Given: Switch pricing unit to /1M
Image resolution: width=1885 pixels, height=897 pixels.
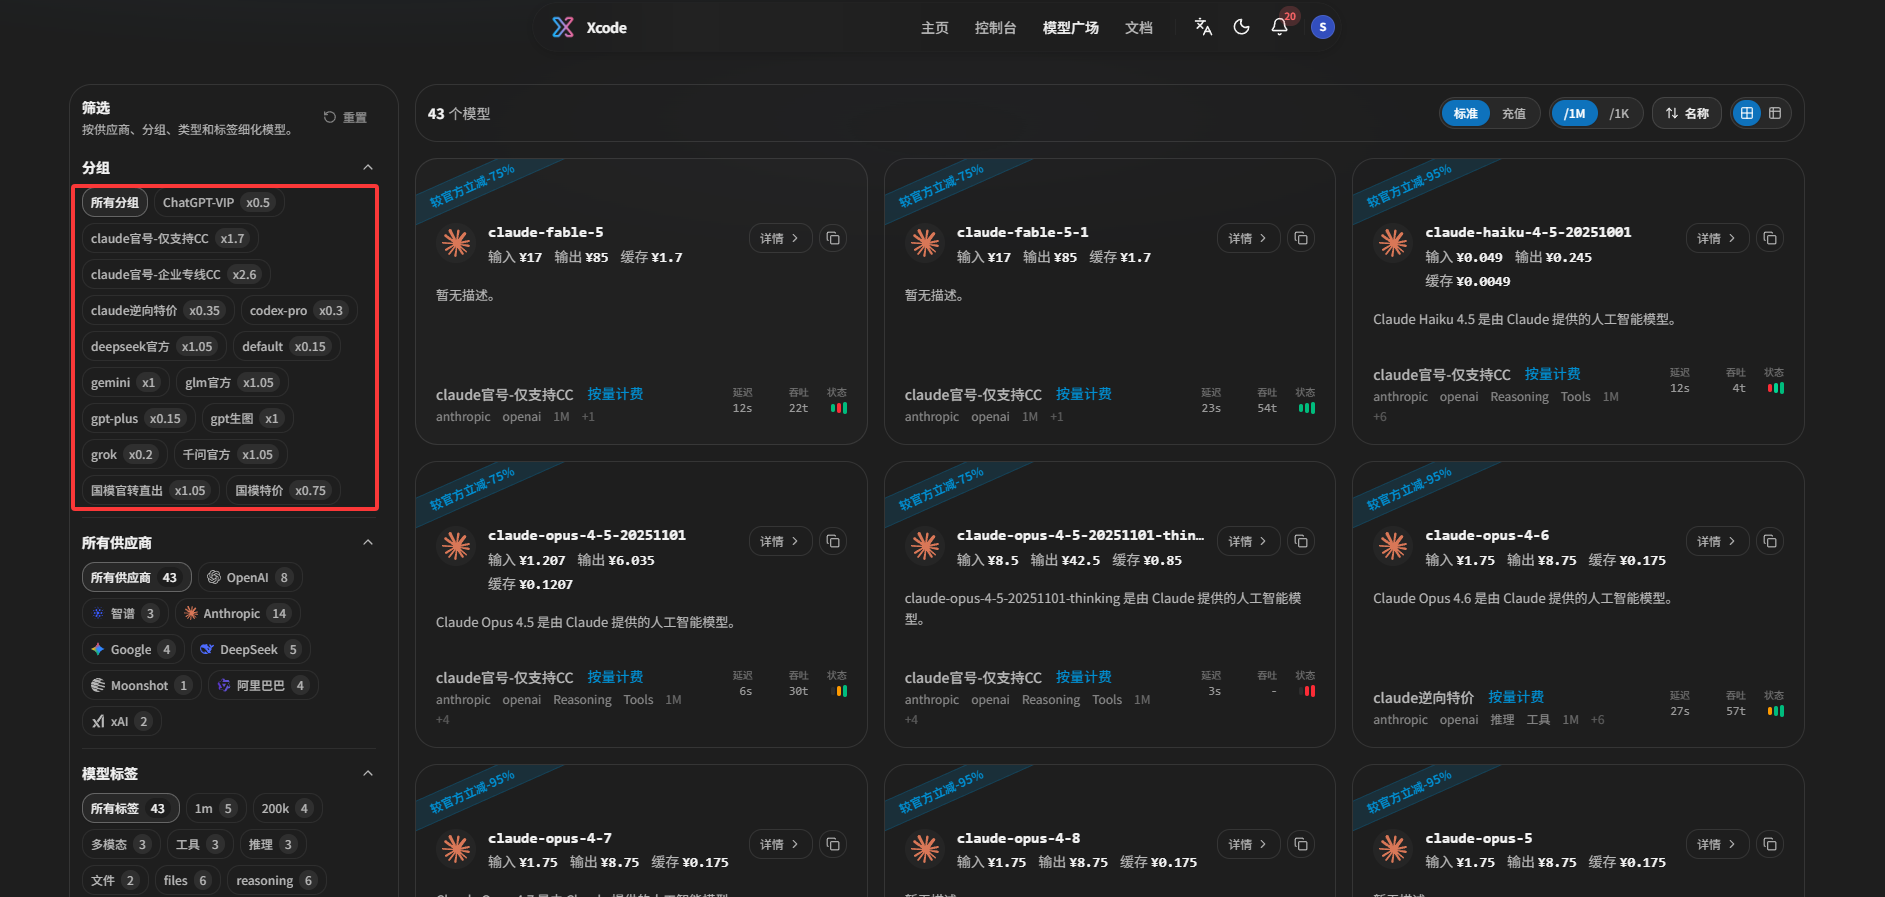Looking at the screenshot, I should coord(1574,113).
